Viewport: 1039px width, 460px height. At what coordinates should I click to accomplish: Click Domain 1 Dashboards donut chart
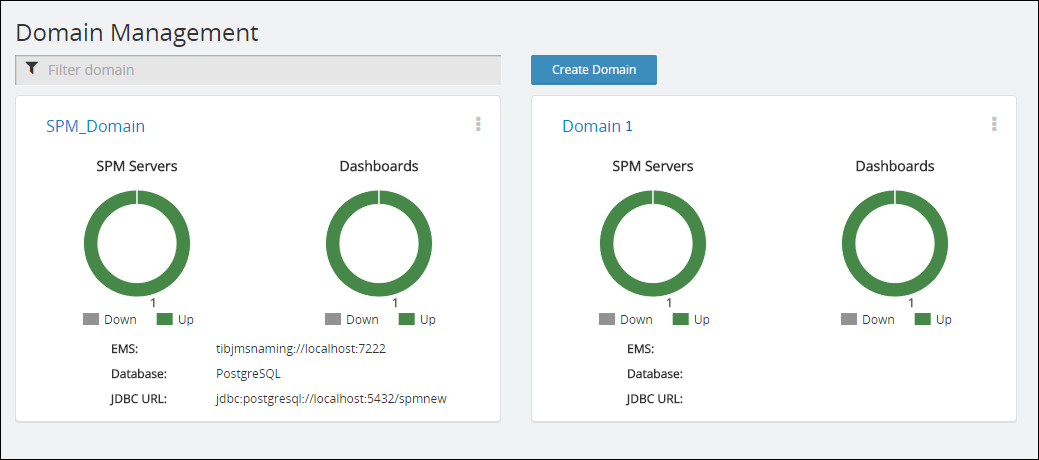point(895,243)
